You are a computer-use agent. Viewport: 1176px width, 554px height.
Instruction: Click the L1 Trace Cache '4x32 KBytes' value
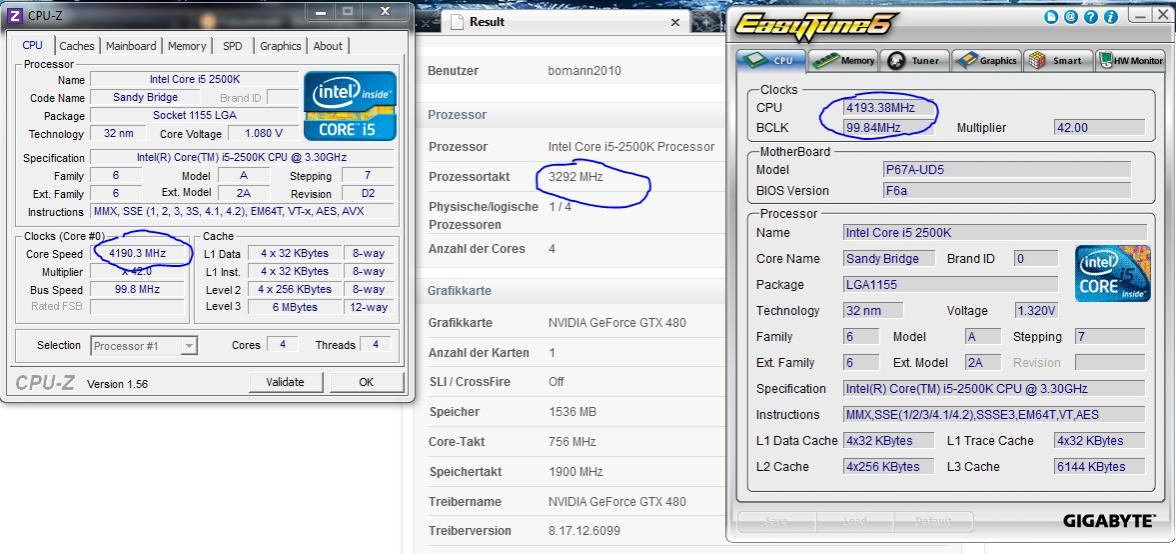click(x=1100, y=441)
